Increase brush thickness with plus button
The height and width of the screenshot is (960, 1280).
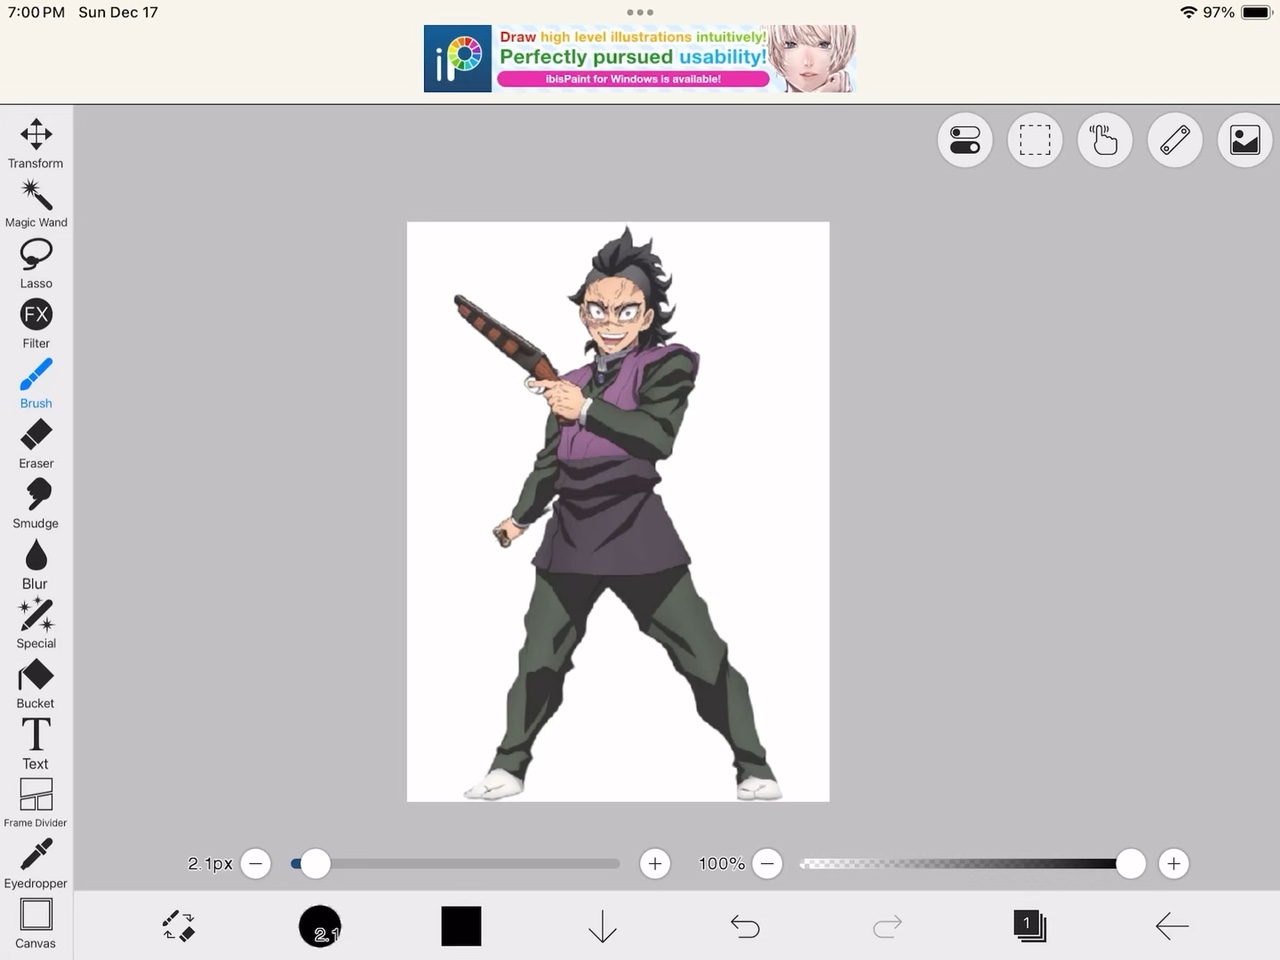click(655, 864)
